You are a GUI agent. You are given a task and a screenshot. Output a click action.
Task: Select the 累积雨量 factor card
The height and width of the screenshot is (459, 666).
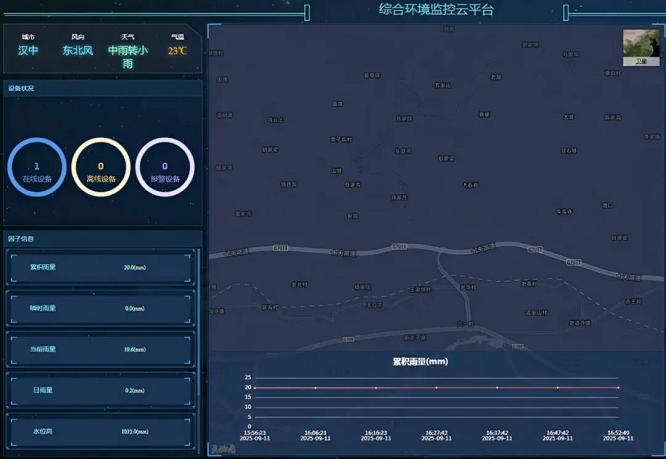click(101, 268)
